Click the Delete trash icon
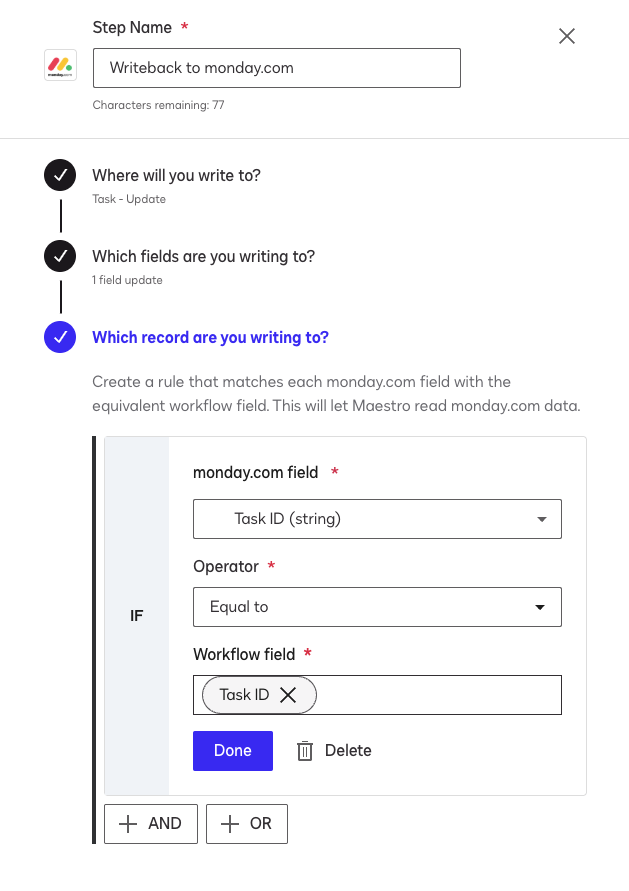This screenshot has height=891, width=629. 305,751
